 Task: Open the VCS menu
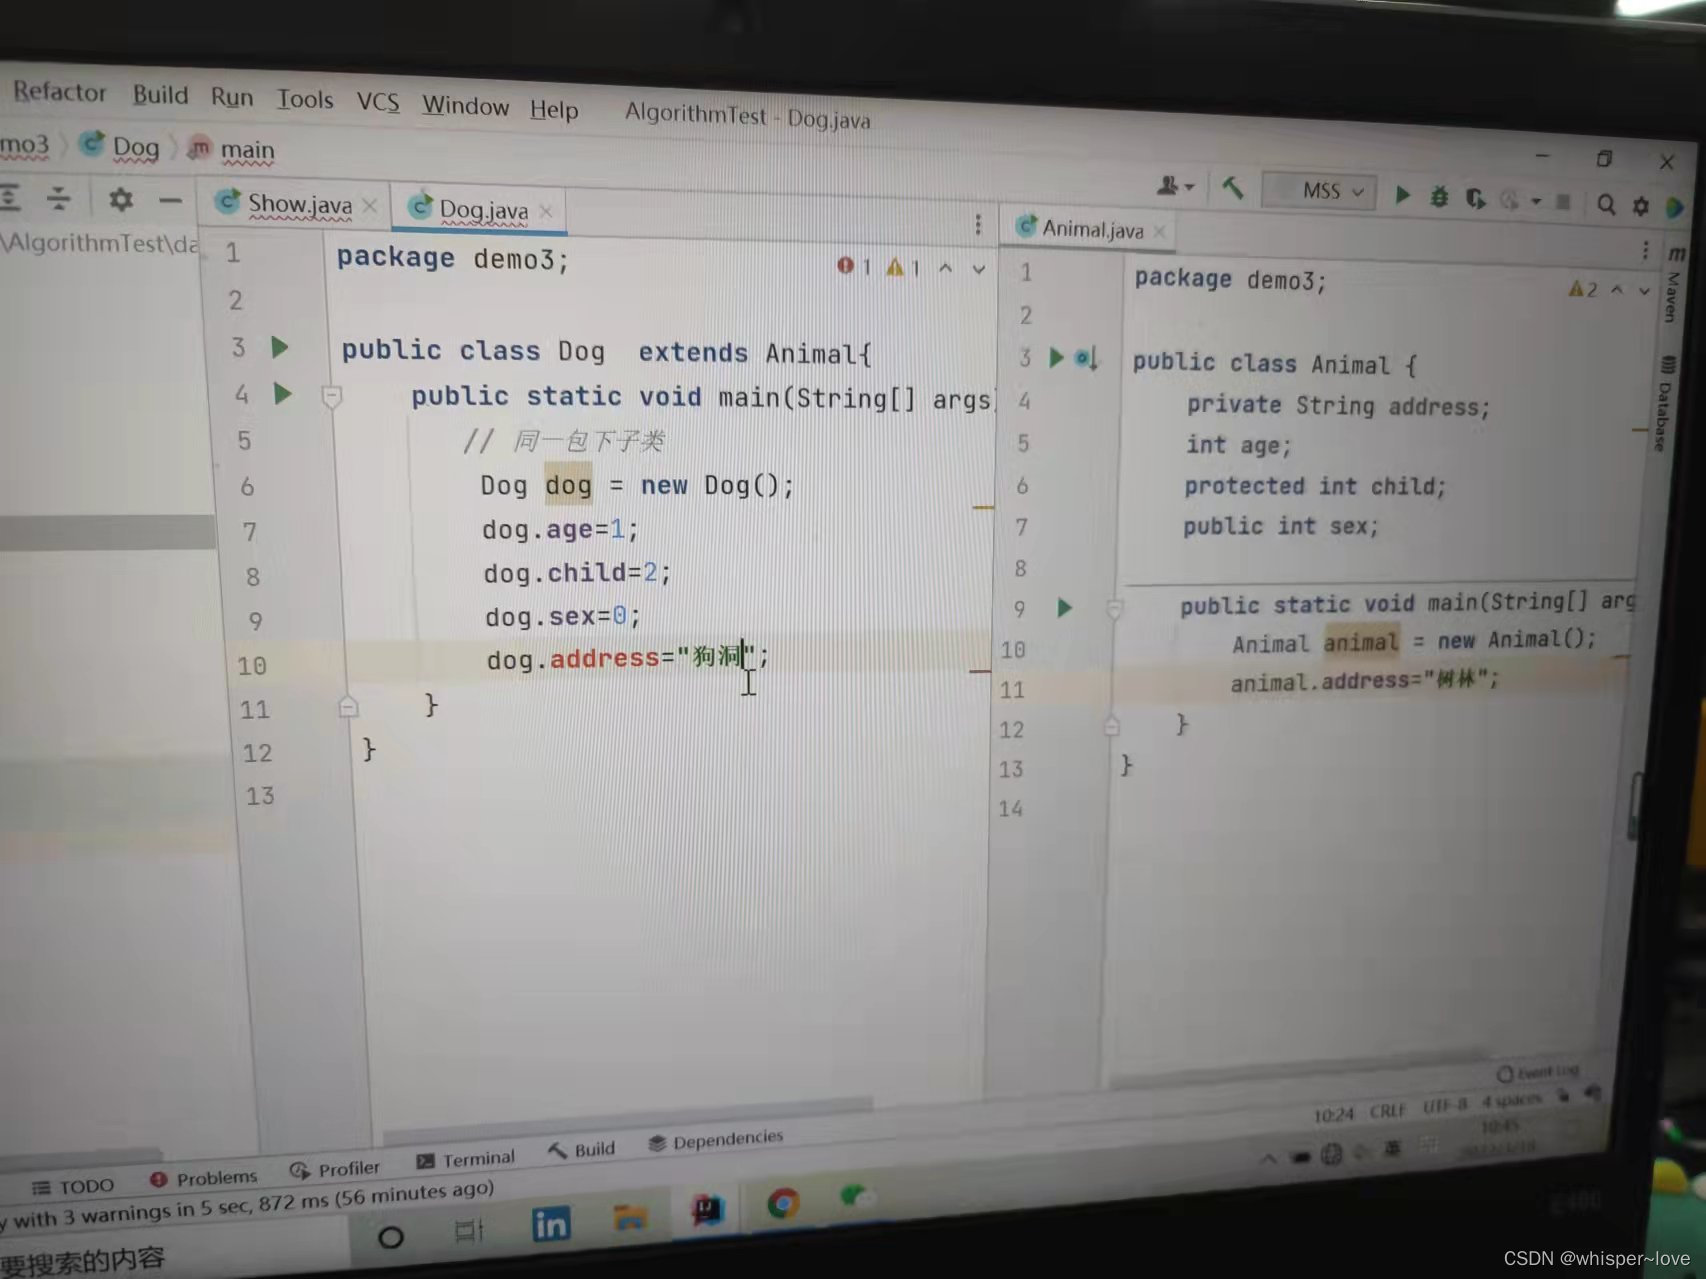point(378,102)
